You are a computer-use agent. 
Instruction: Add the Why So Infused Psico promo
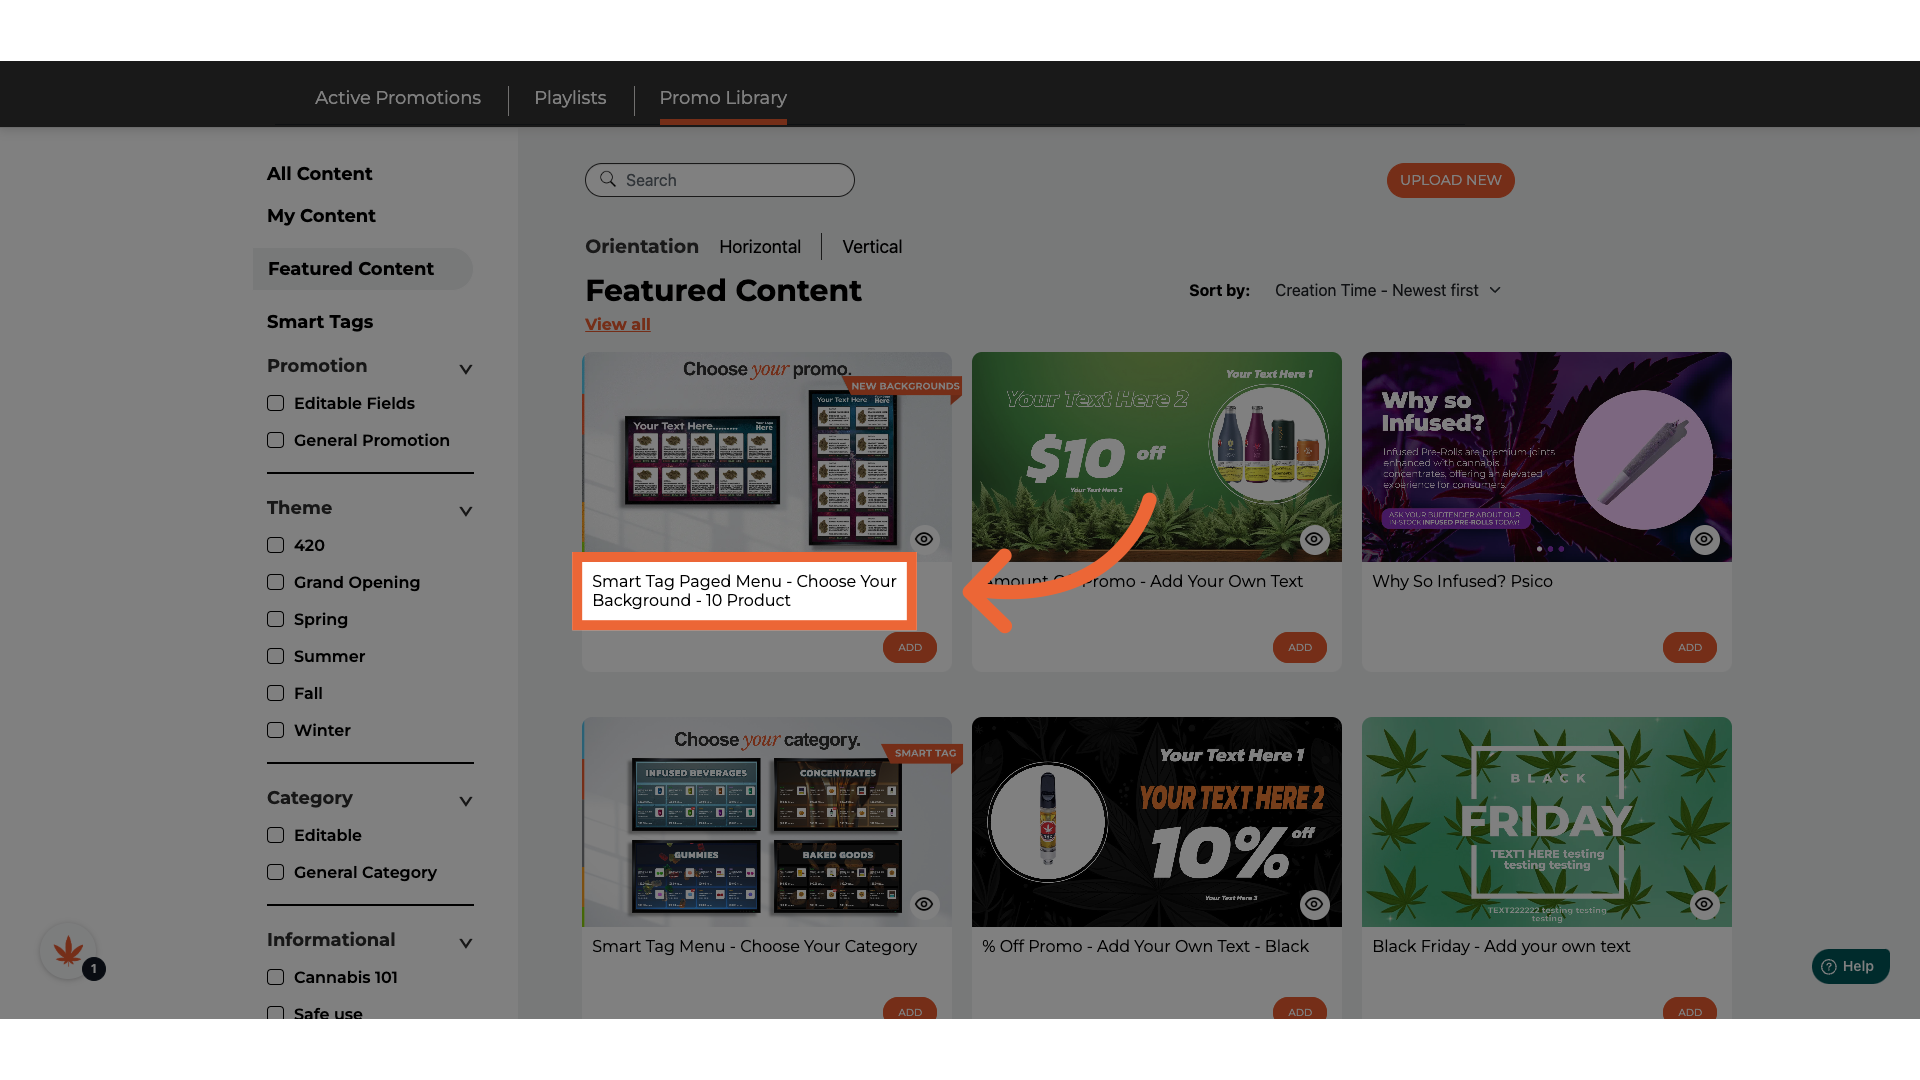pos(1689,647)
